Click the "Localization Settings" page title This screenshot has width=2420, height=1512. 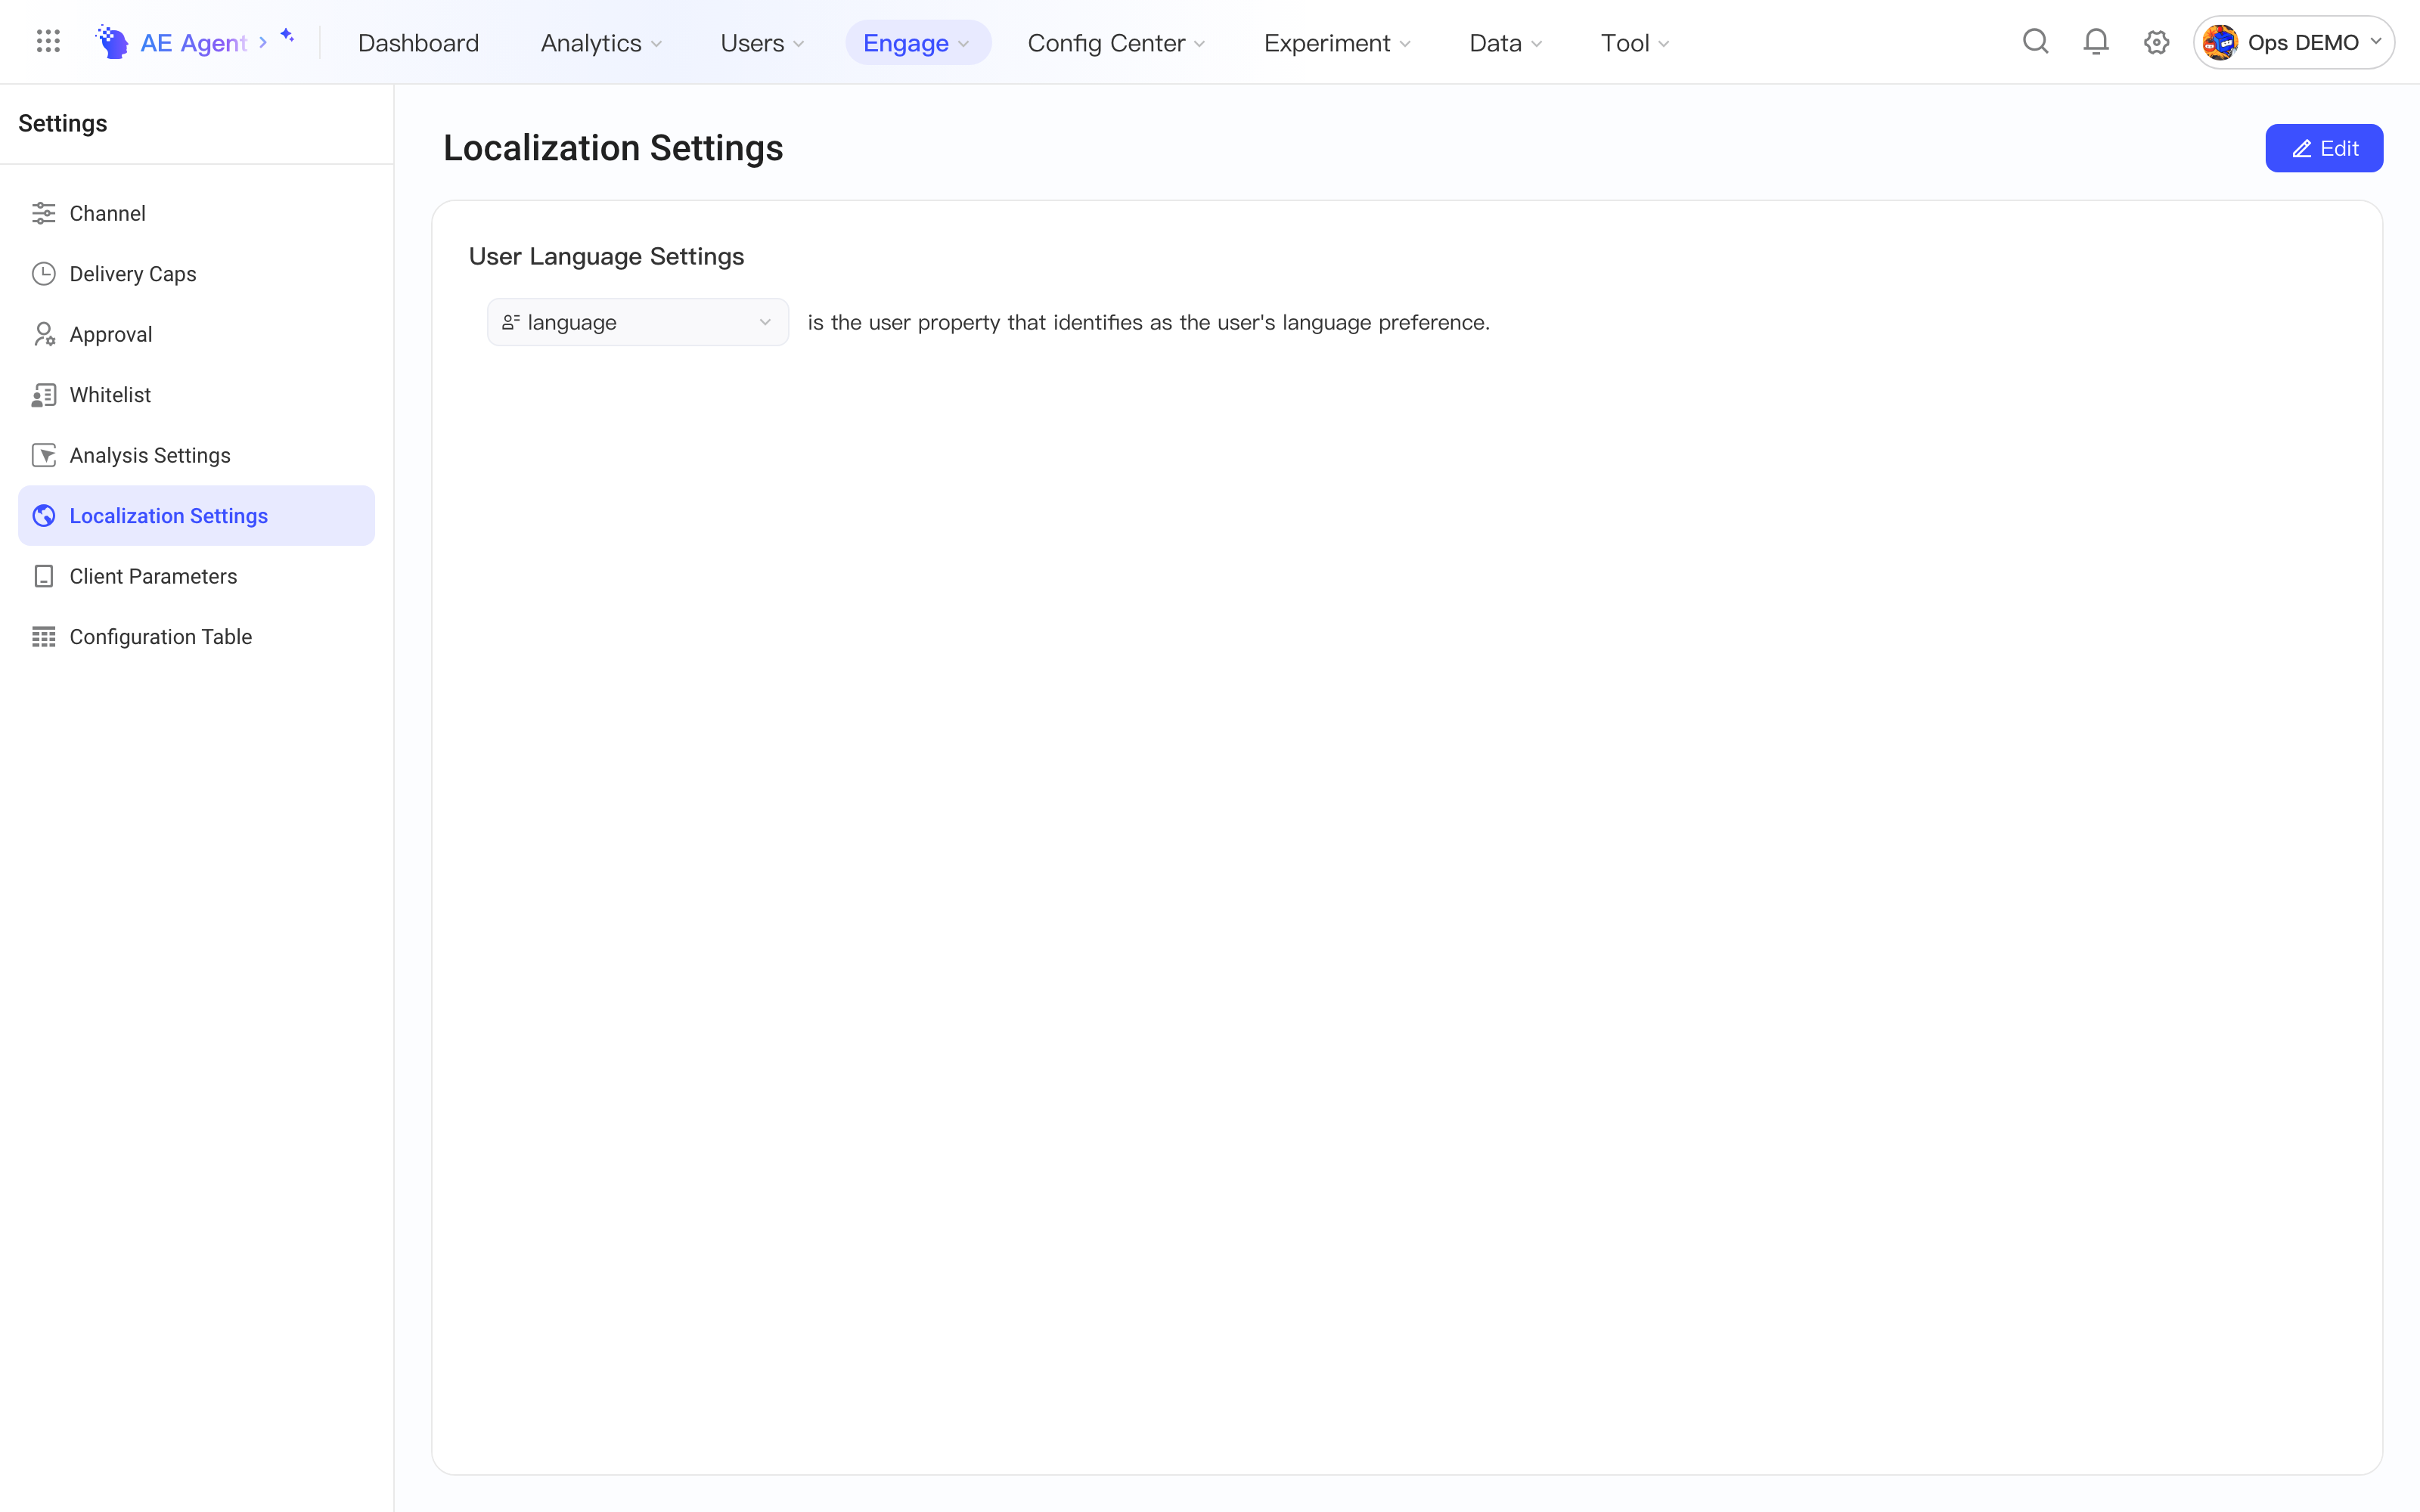(x=613, y=148)
